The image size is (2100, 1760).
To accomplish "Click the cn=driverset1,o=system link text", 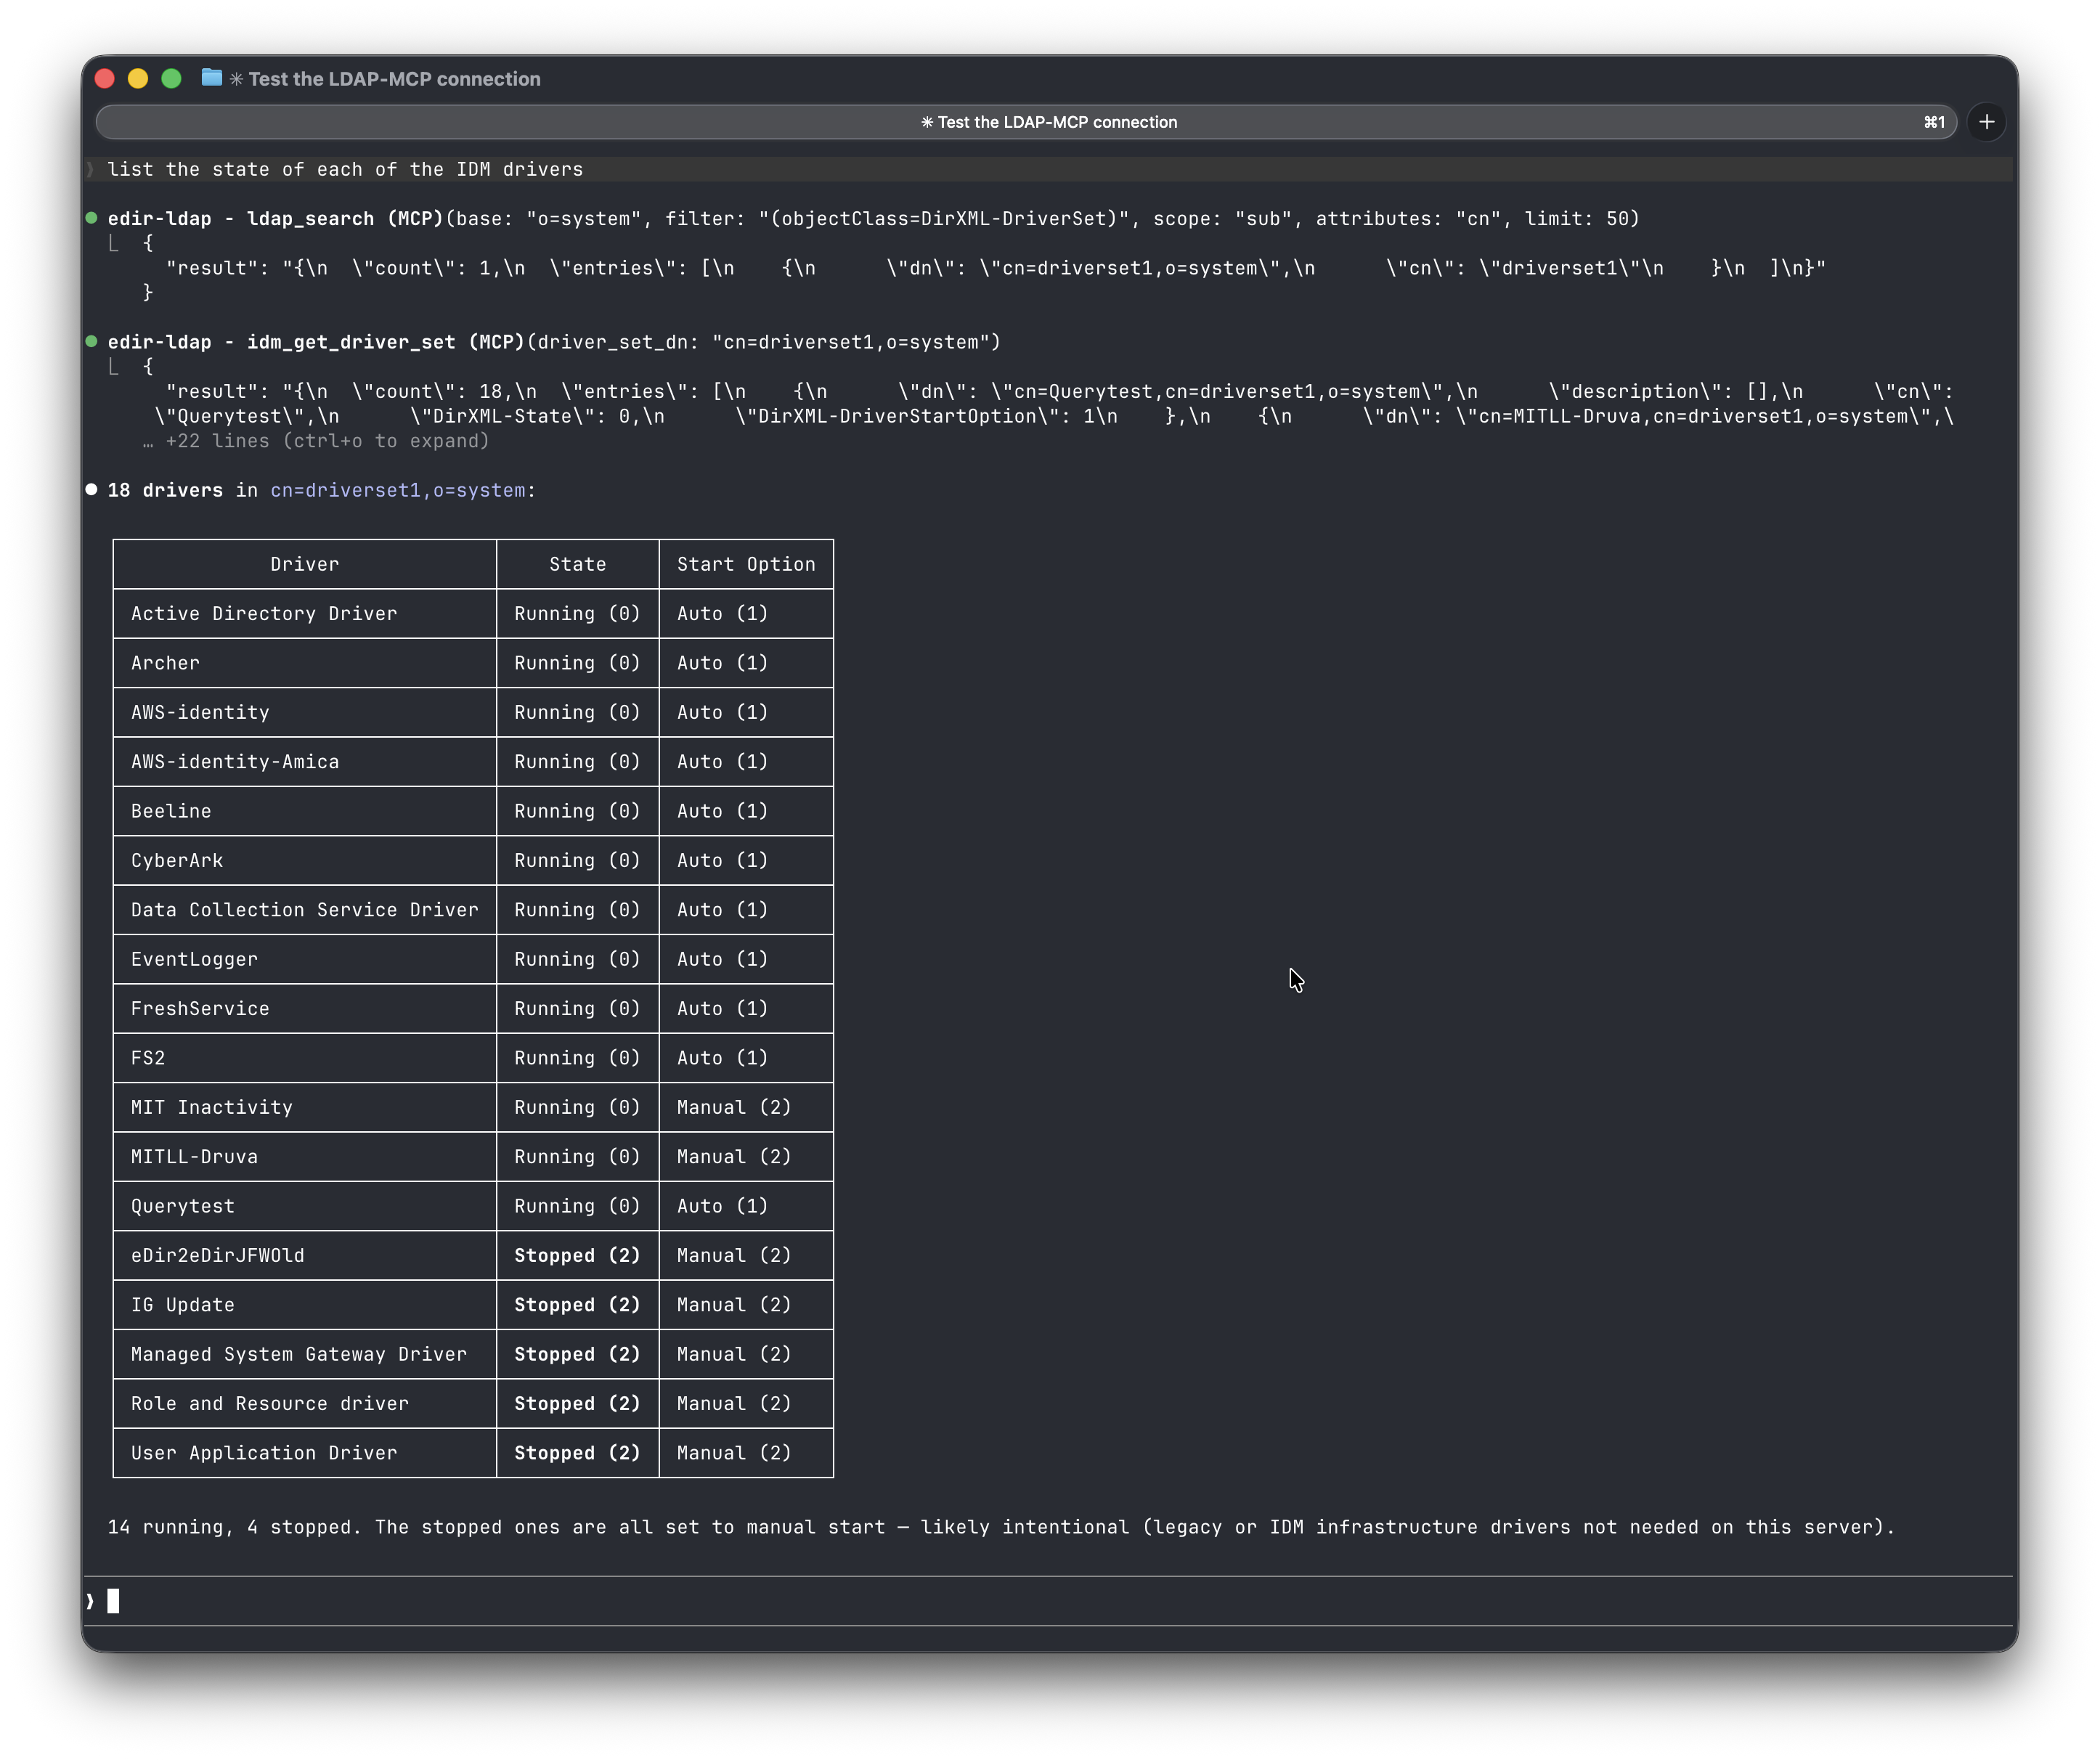I will [398, 490].
